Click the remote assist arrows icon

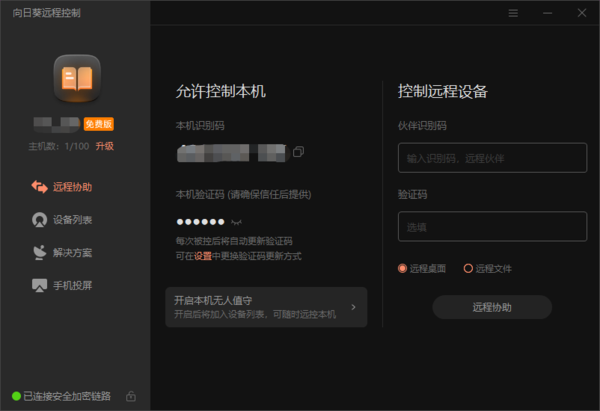(39, 187)
